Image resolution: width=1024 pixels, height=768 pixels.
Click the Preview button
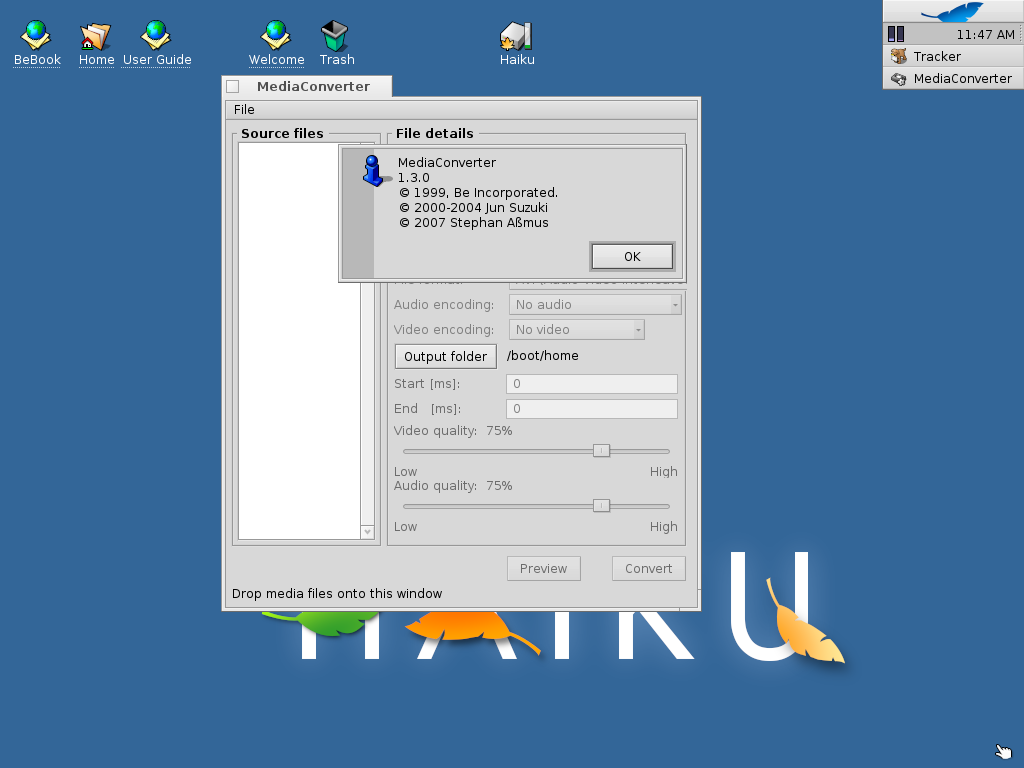pos(543,568)
